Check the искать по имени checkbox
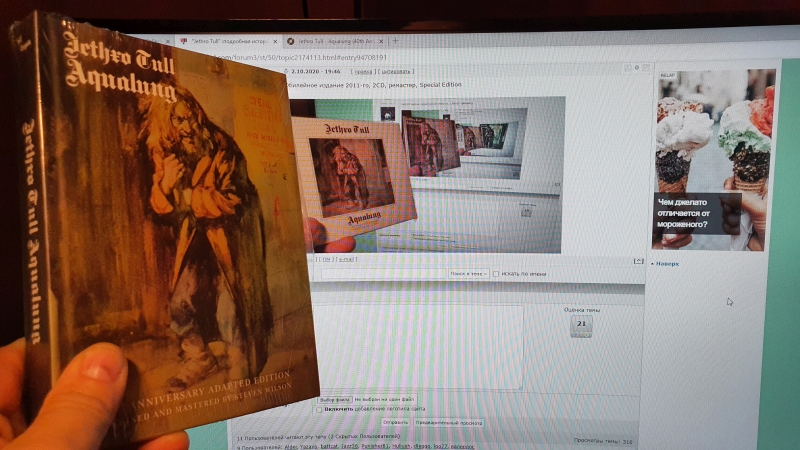The image size is (800, 450). click(x=495, y=274)
